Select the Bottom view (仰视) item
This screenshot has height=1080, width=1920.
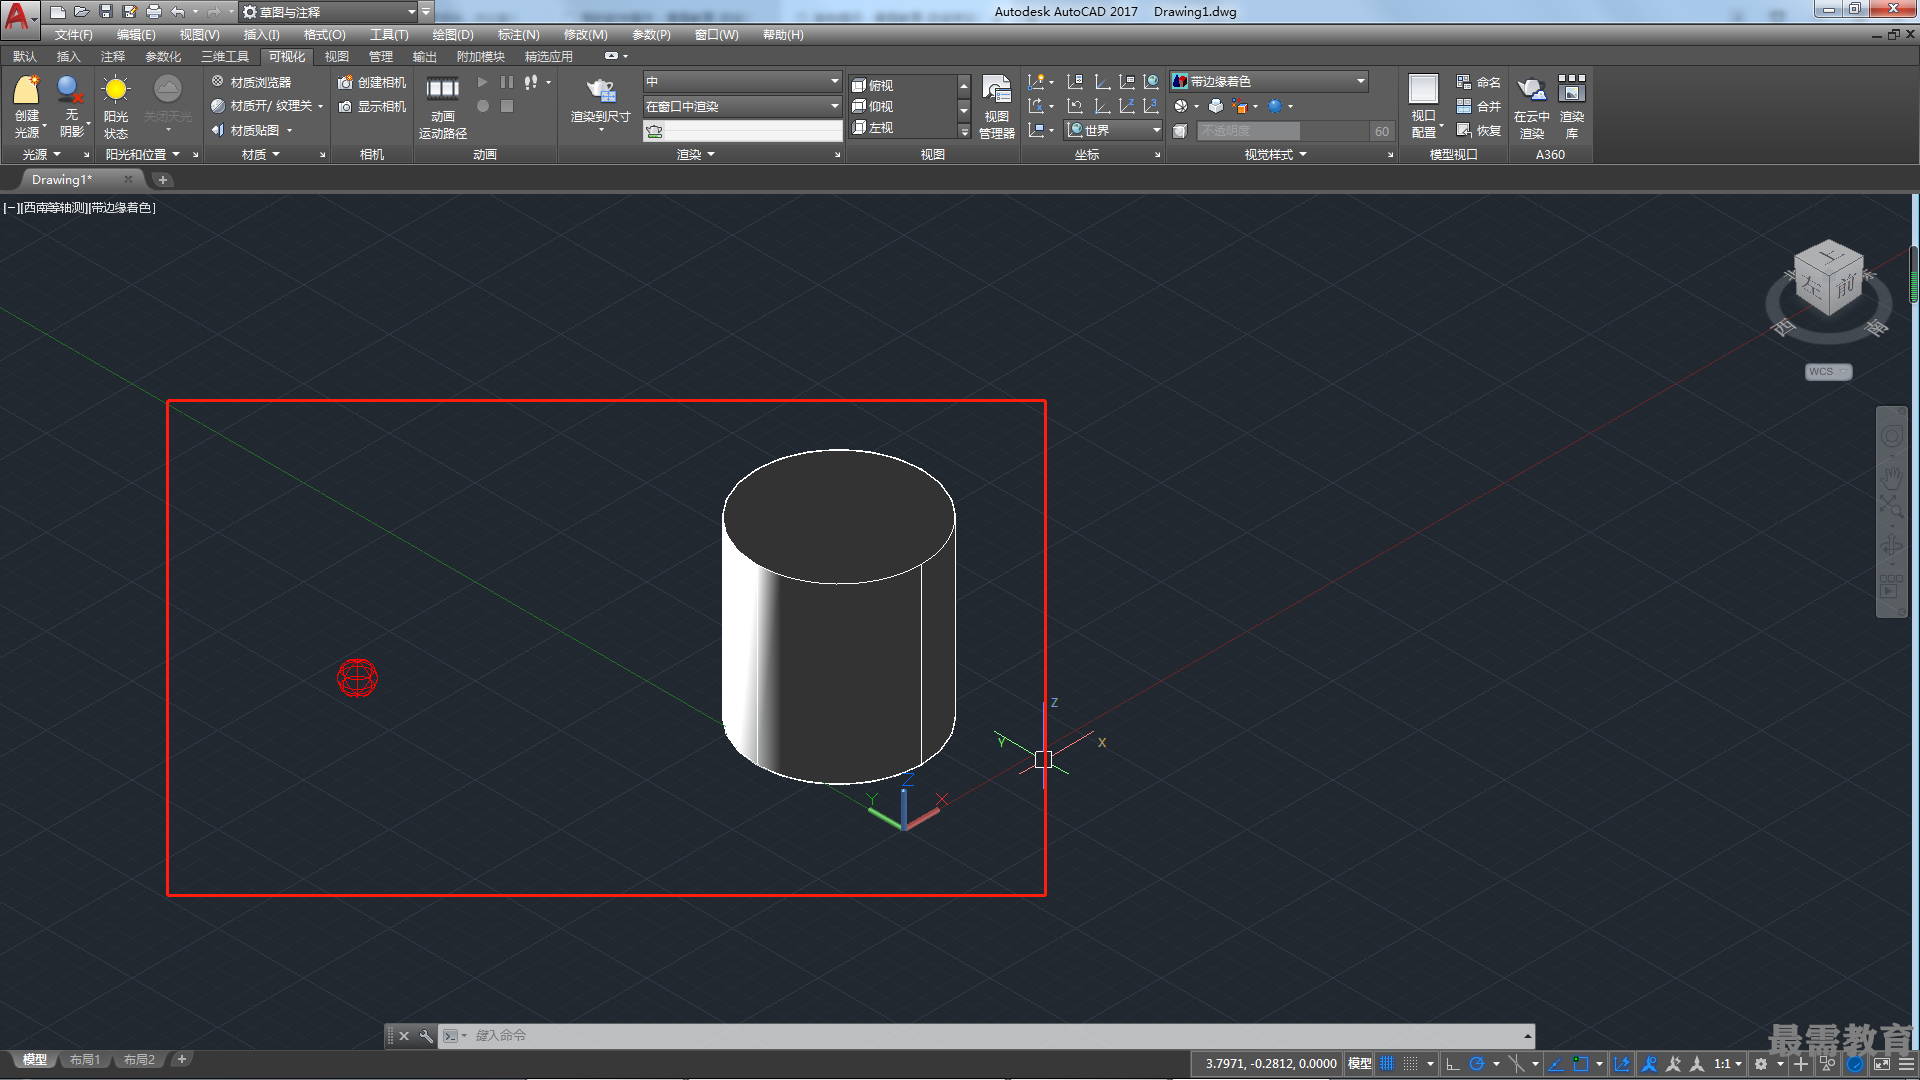tap(873, 106)
